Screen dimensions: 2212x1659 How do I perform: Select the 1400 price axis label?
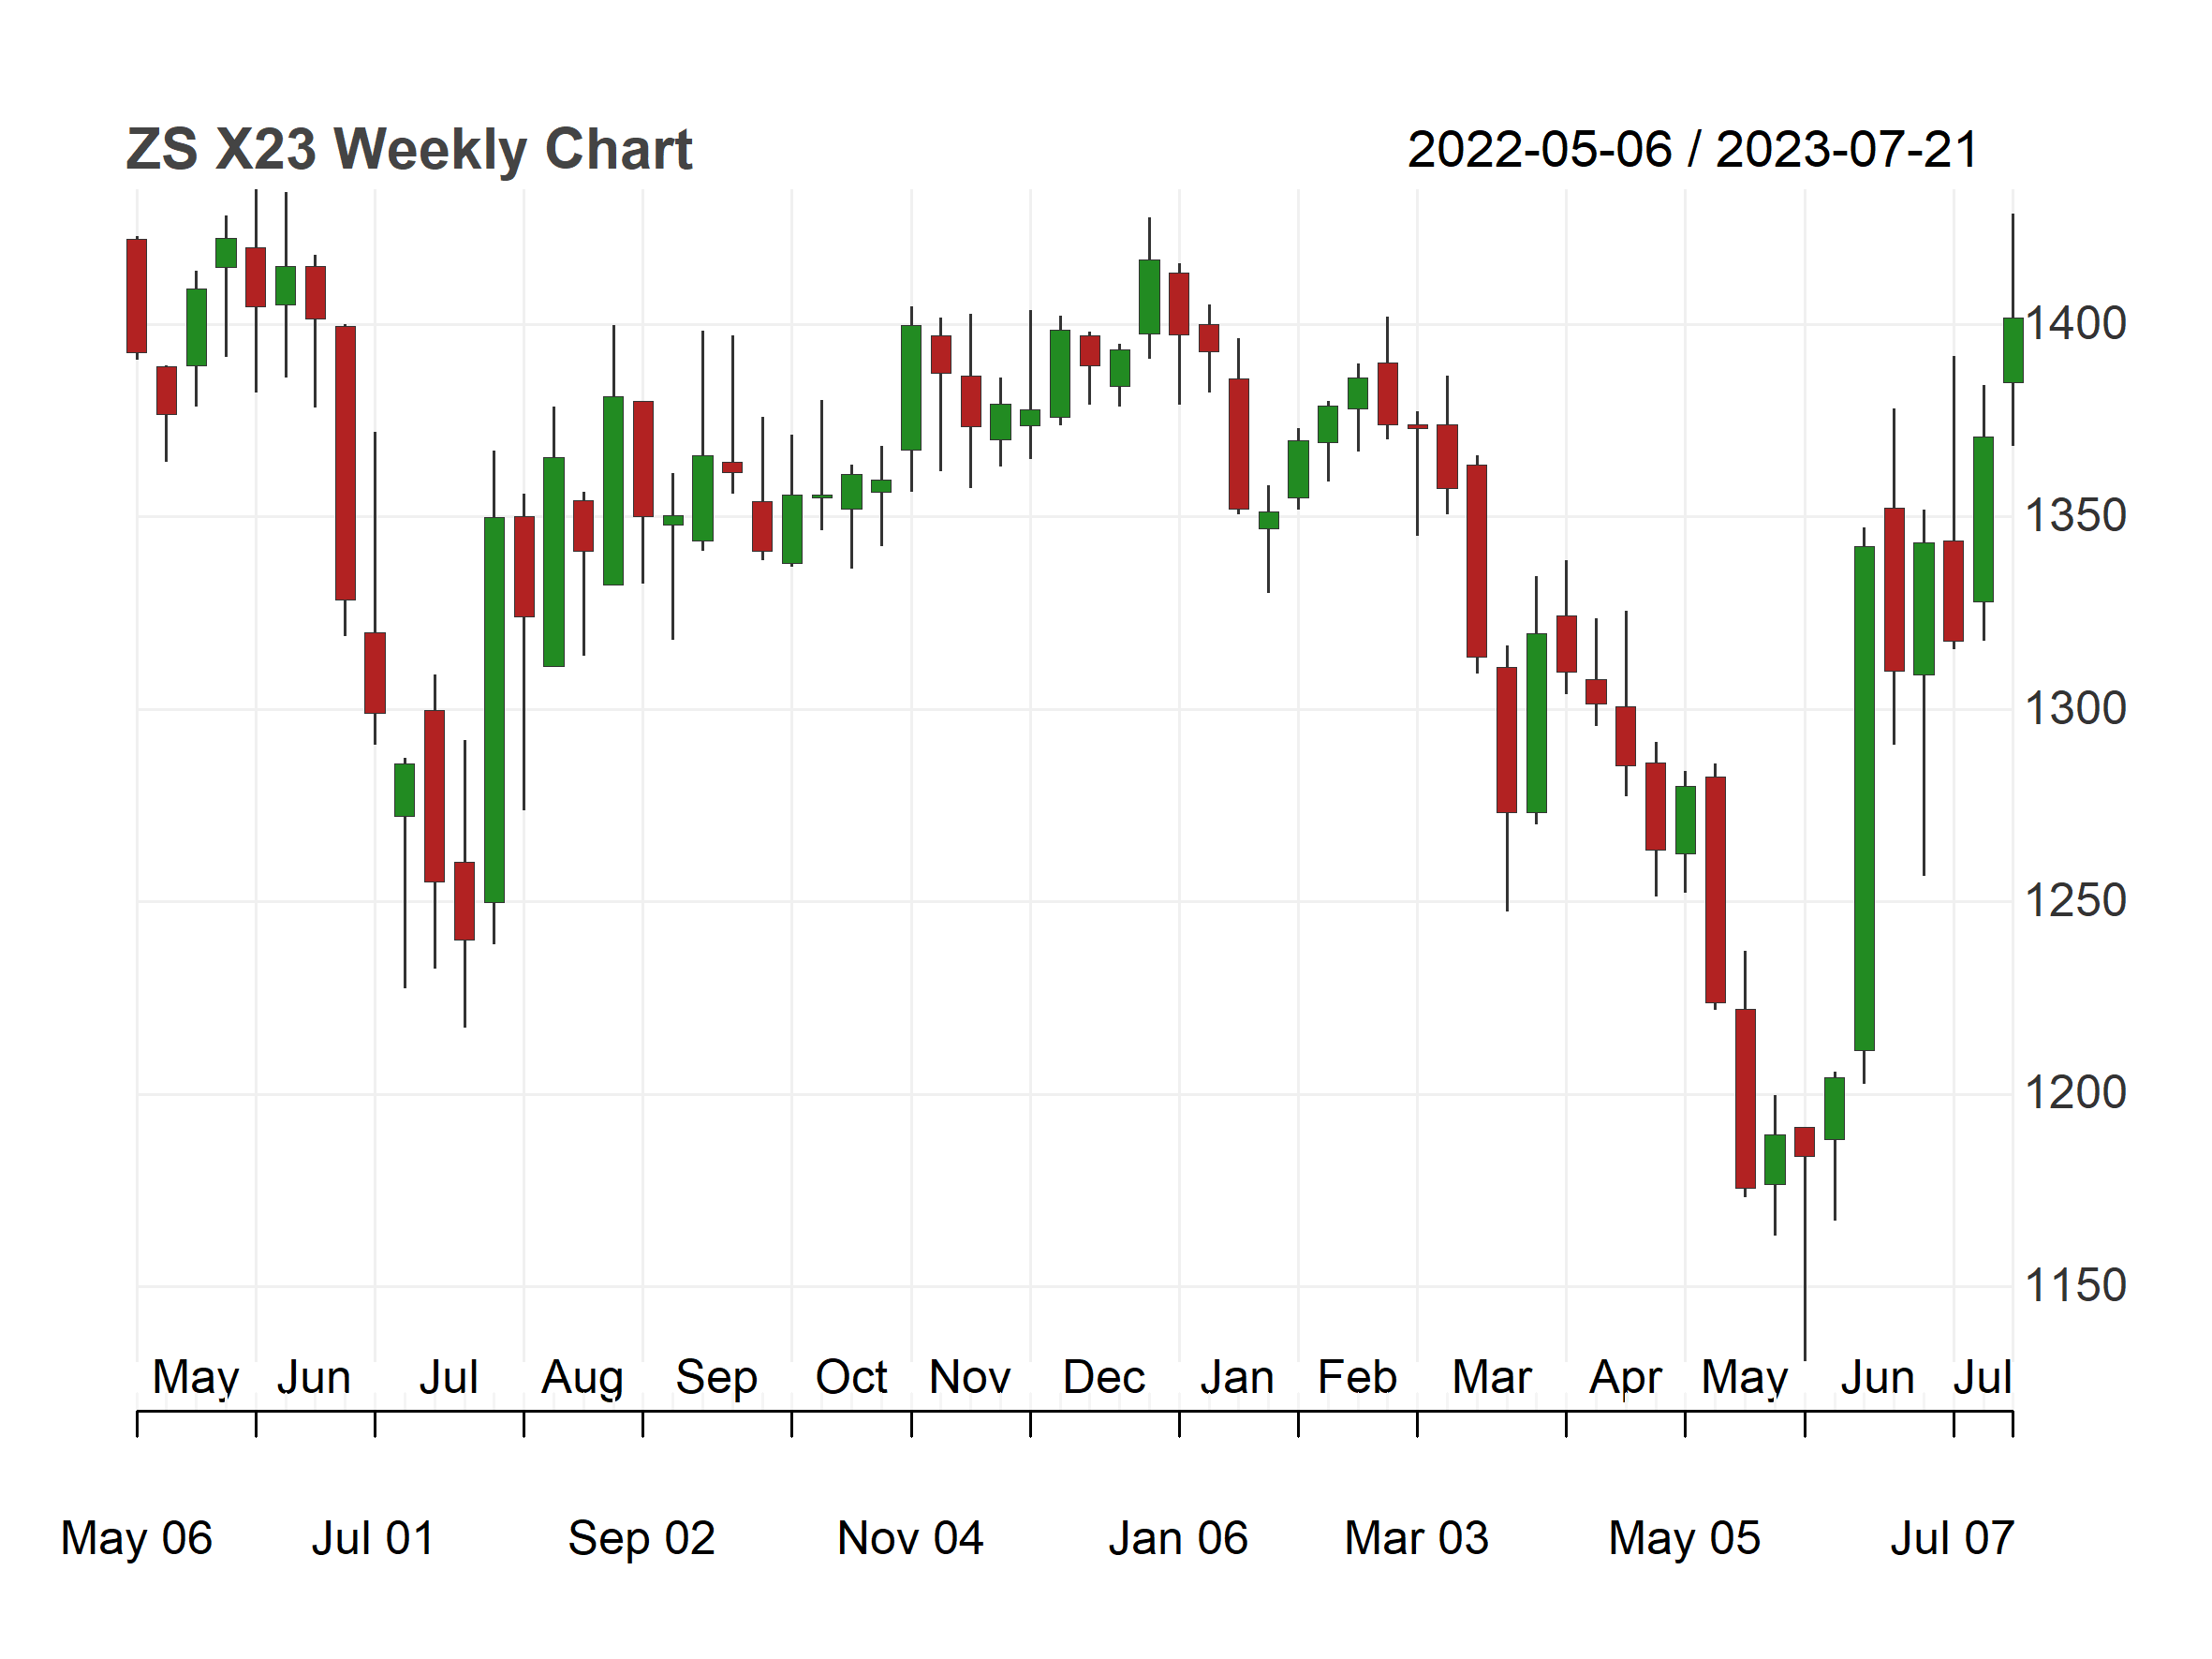point(2075,324)
